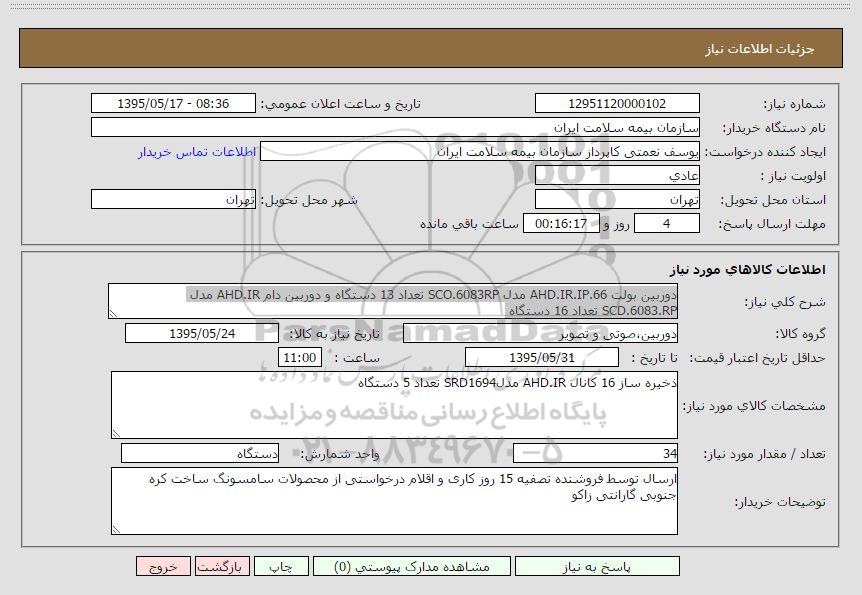862x595 pixels.
Task: Click the resize handle of شرح کلی نیاز box
Action: 114,313
